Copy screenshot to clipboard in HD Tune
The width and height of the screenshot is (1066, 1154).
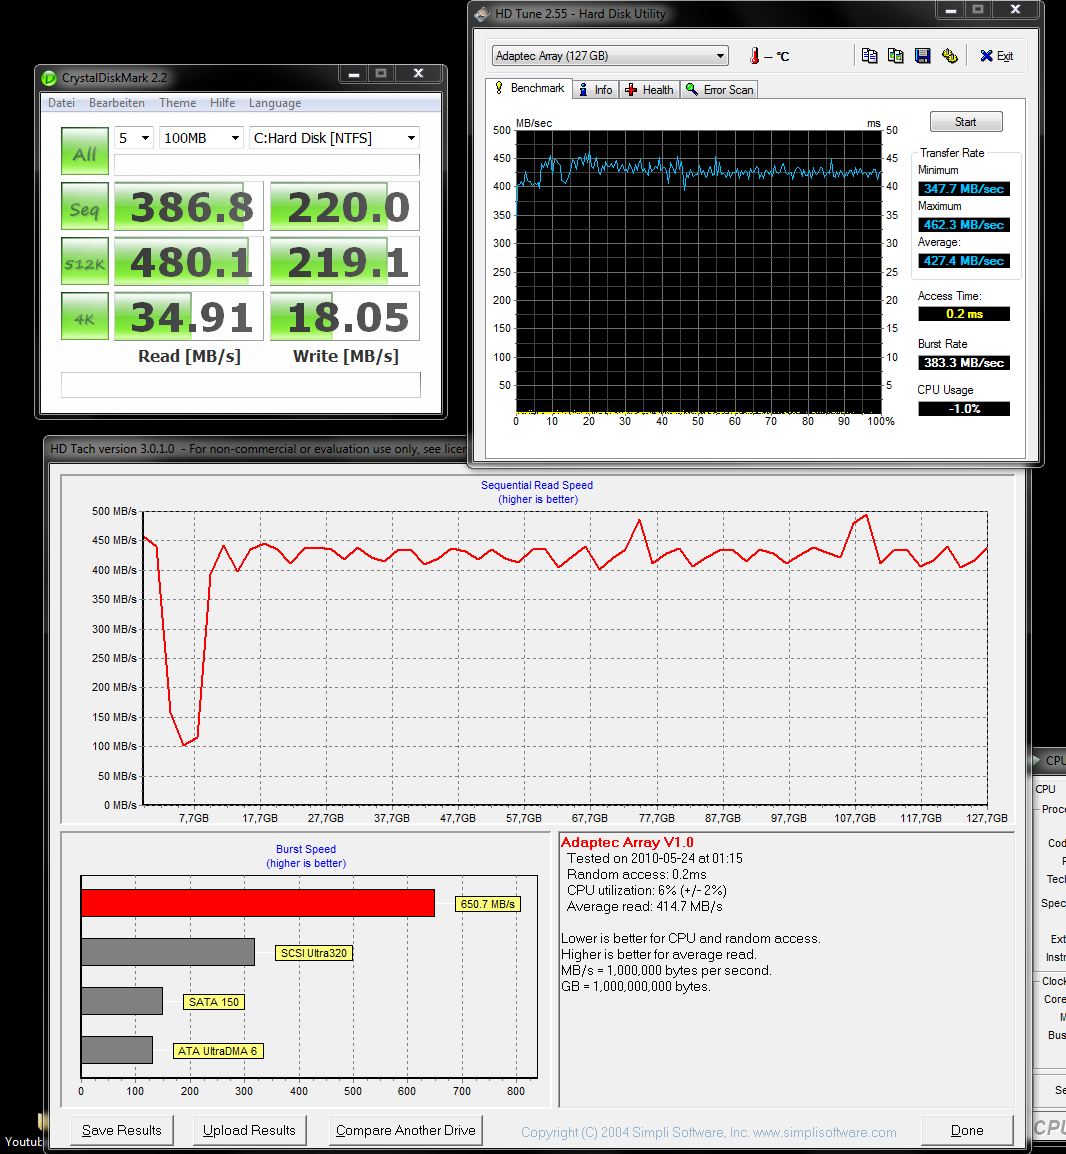tap(896, 55)
